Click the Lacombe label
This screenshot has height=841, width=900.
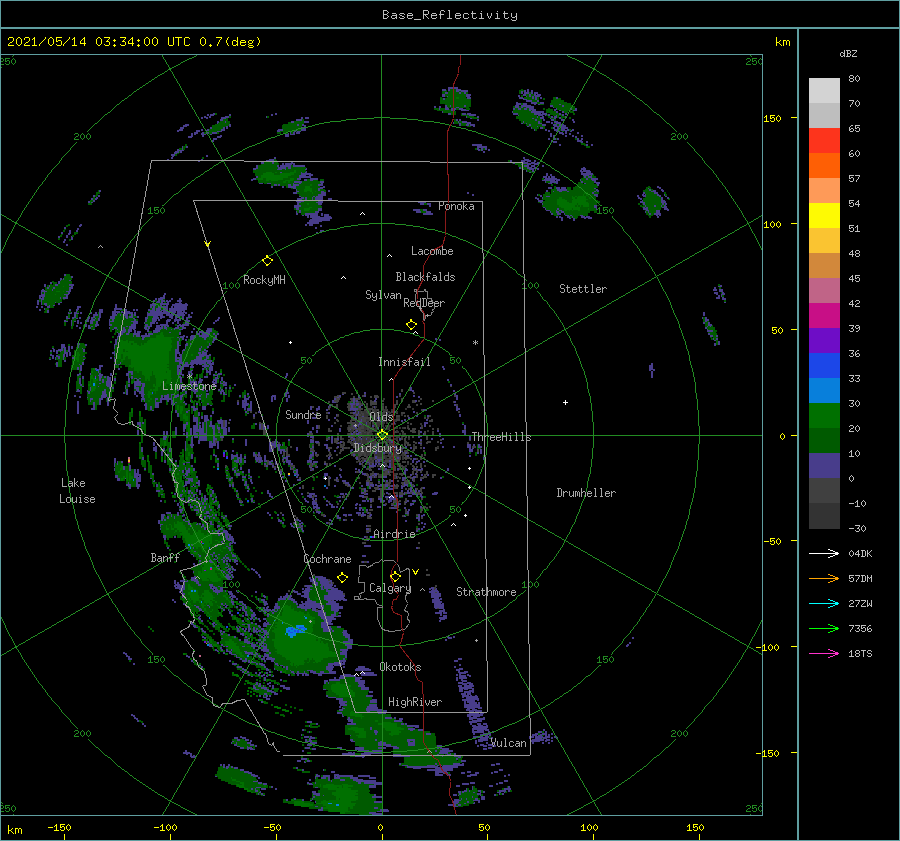tap(432, 251)
